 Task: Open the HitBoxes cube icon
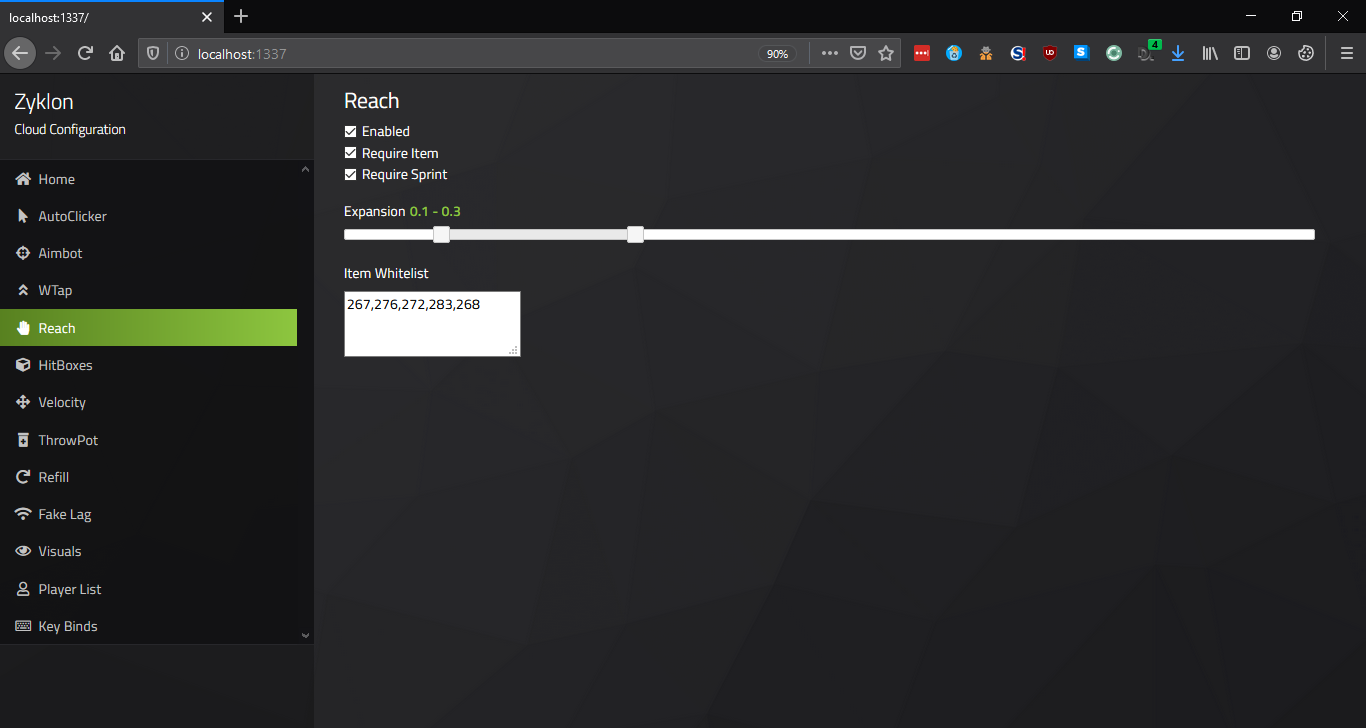[x=23, y=365]
